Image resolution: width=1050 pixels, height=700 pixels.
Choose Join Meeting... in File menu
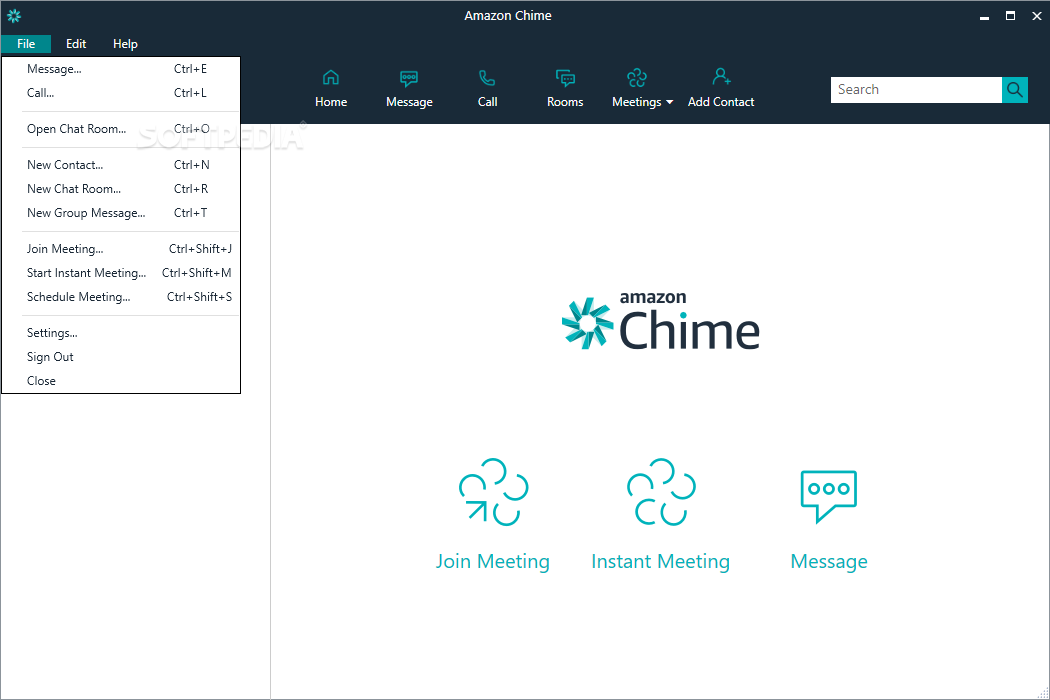(x=121, y=249)
